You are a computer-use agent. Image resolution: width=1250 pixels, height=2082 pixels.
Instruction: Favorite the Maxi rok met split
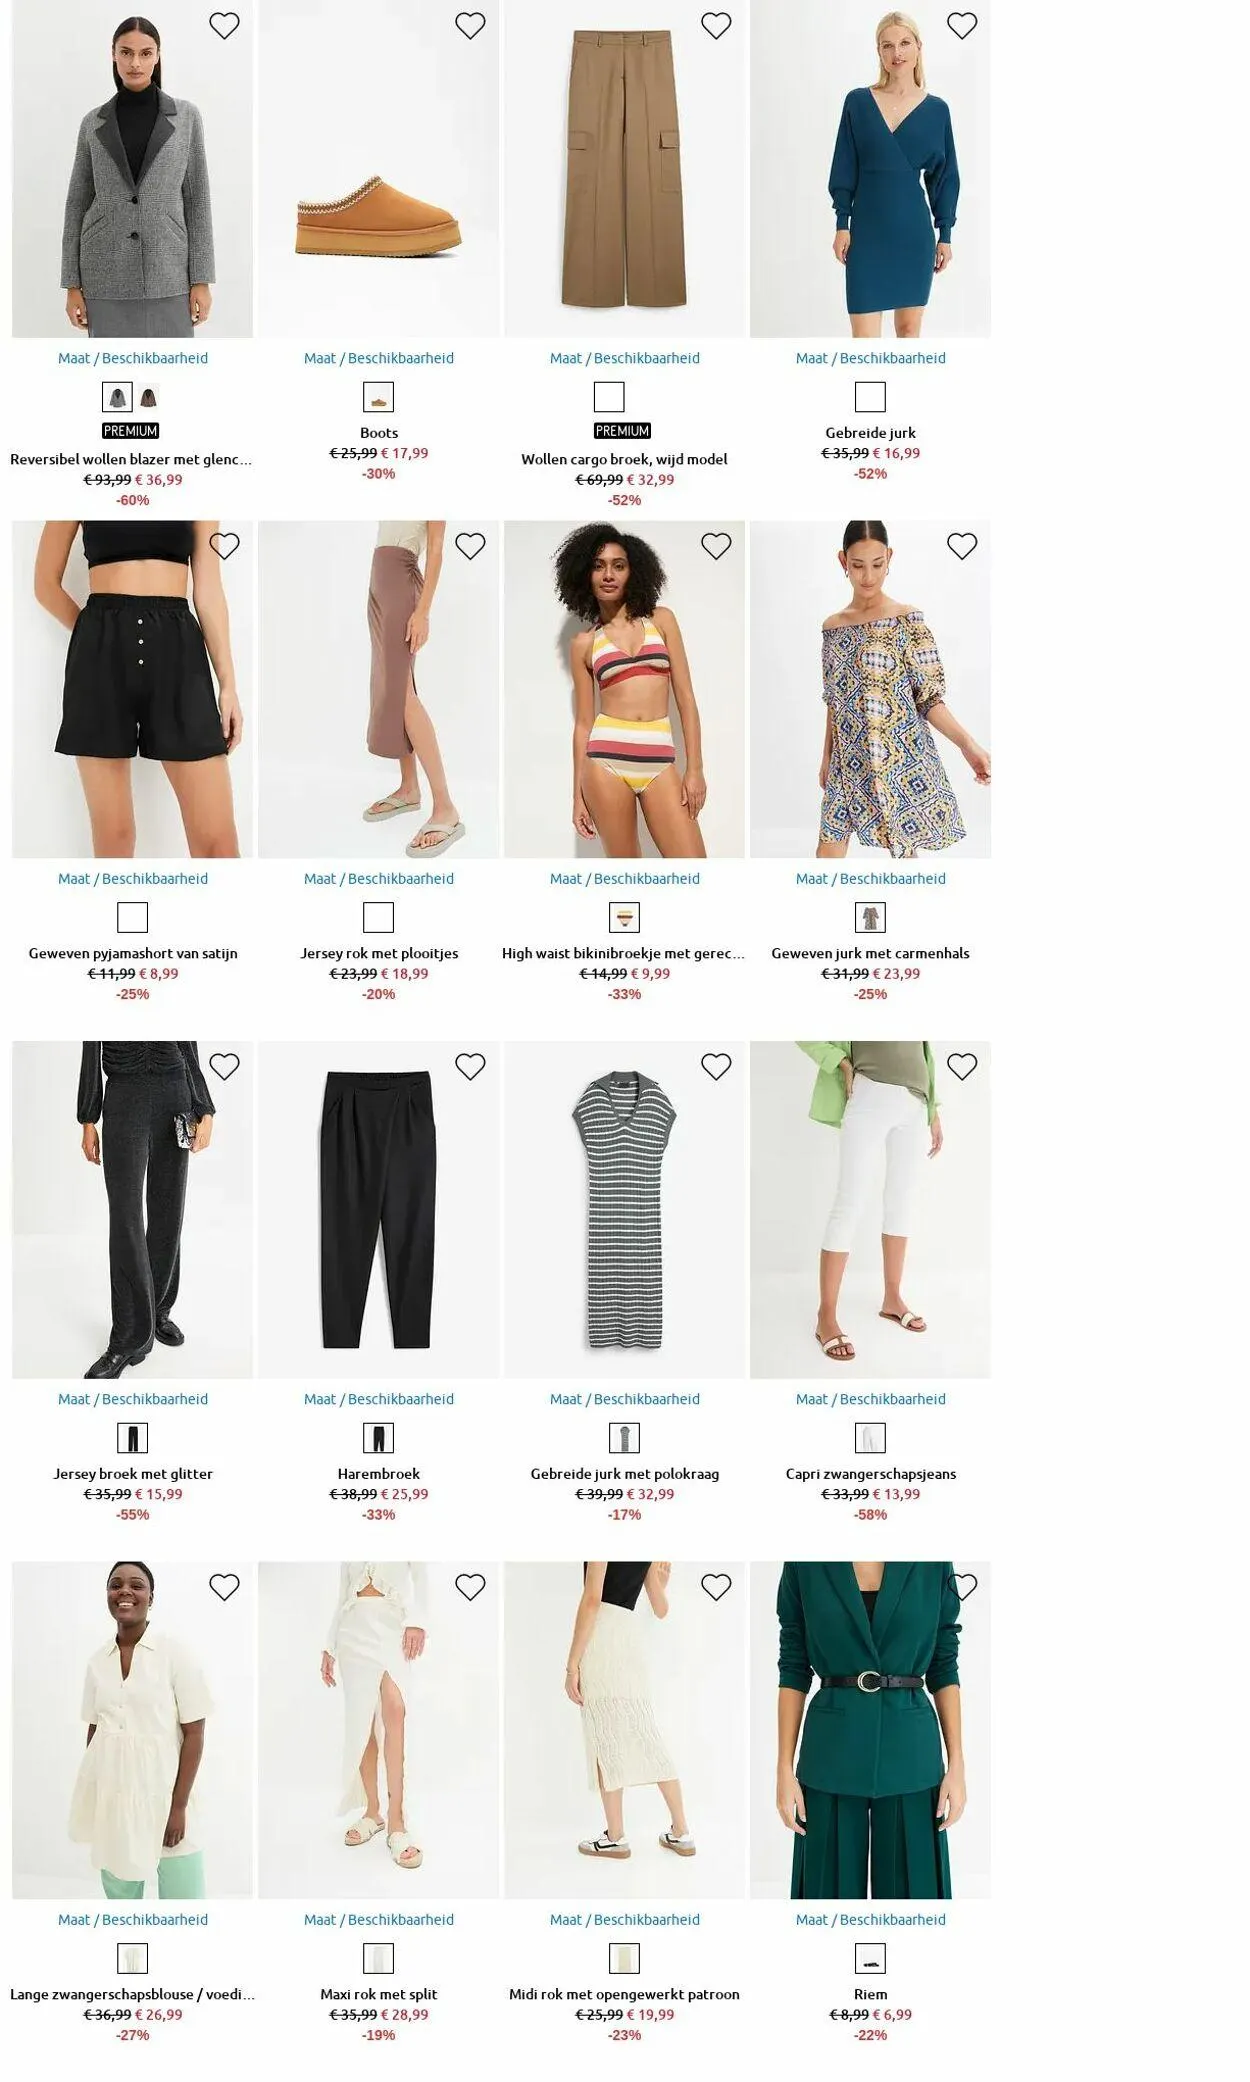[470, 1587]
